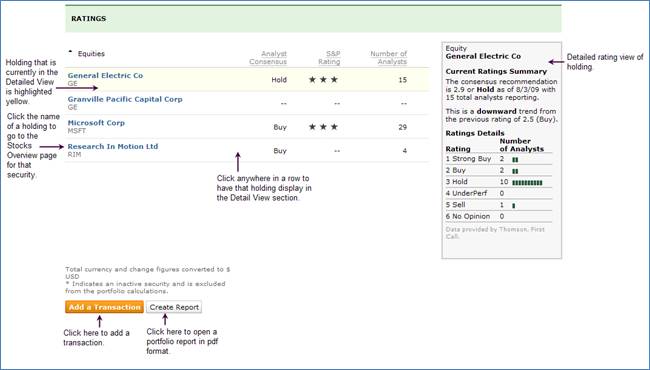Image resolution: width=650 pixels, height=370 pixels.
Task: Open Granville Pacific Capital Corp link
Action: tap(125, 99)
